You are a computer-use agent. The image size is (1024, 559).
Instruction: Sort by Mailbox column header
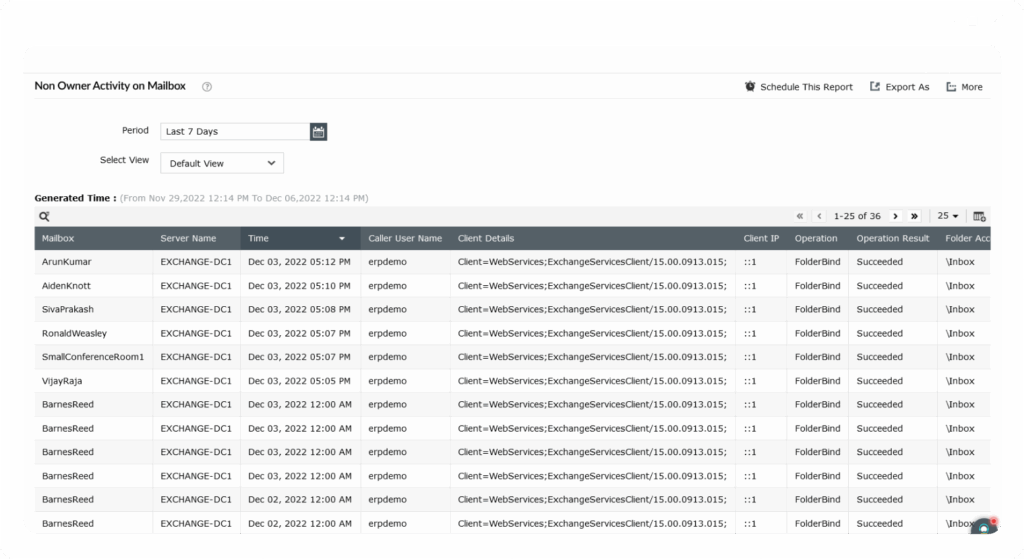pyautogui.click(x=58, y=238)
